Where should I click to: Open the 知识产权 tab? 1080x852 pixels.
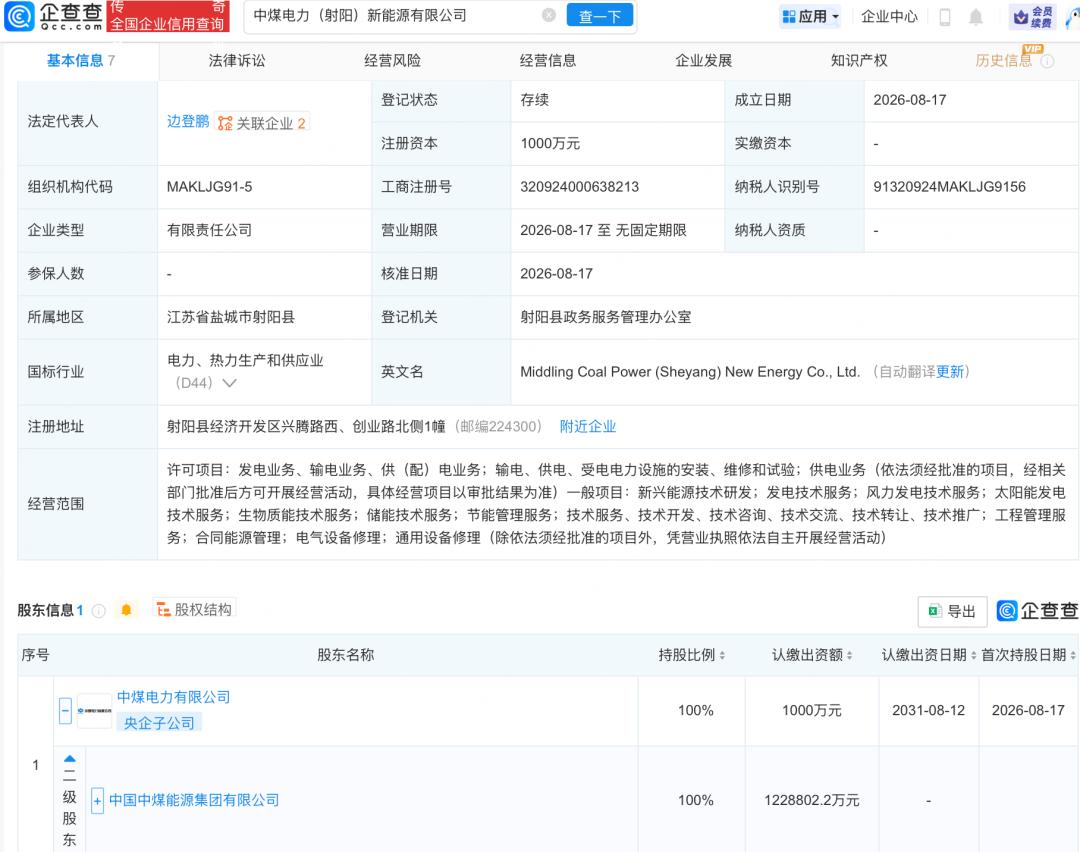(859, 61)
